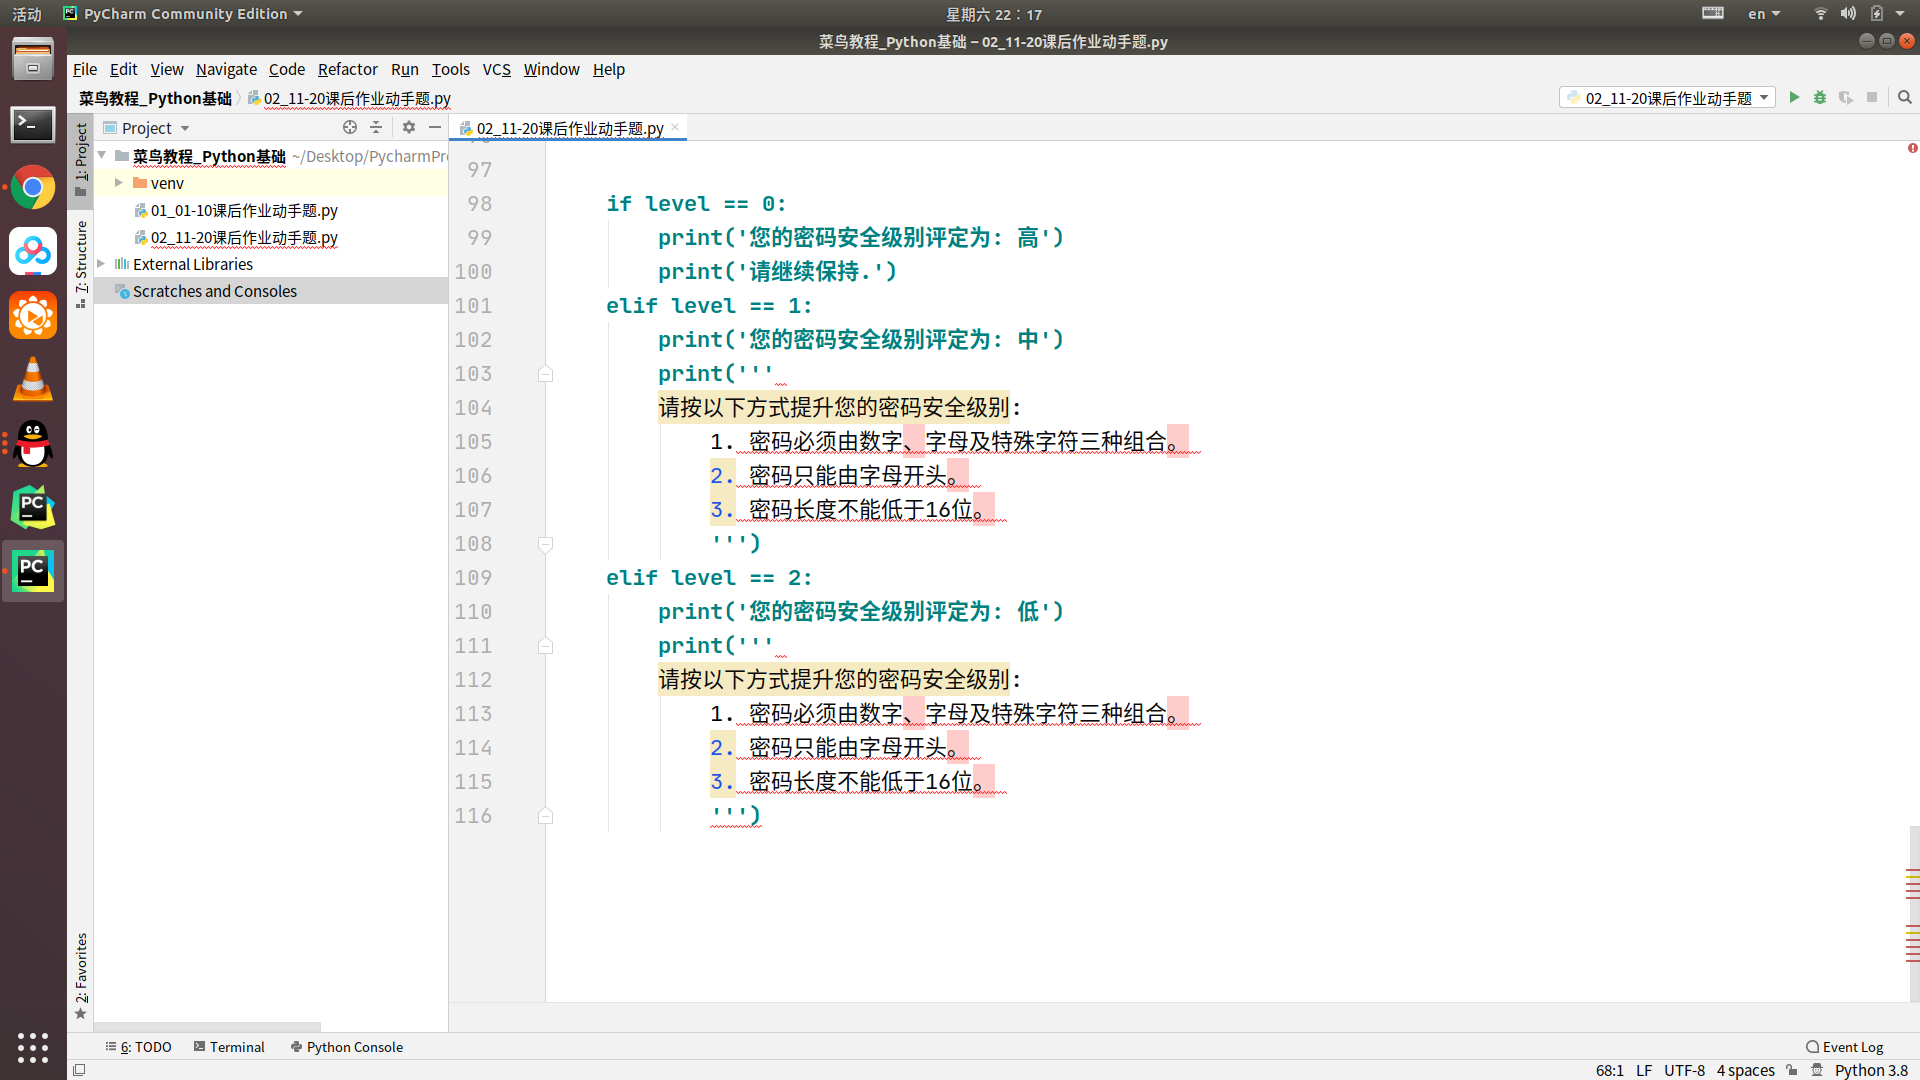Open the orange media player dock icon
The image size is (1920, 1080).
pyautogui.click(x=33, y=316)
